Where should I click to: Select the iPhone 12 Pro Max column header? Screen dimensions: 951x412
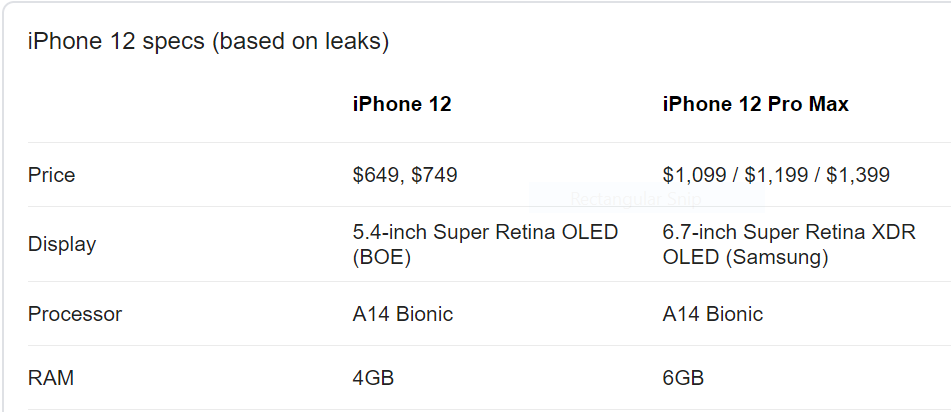(755, 104)
